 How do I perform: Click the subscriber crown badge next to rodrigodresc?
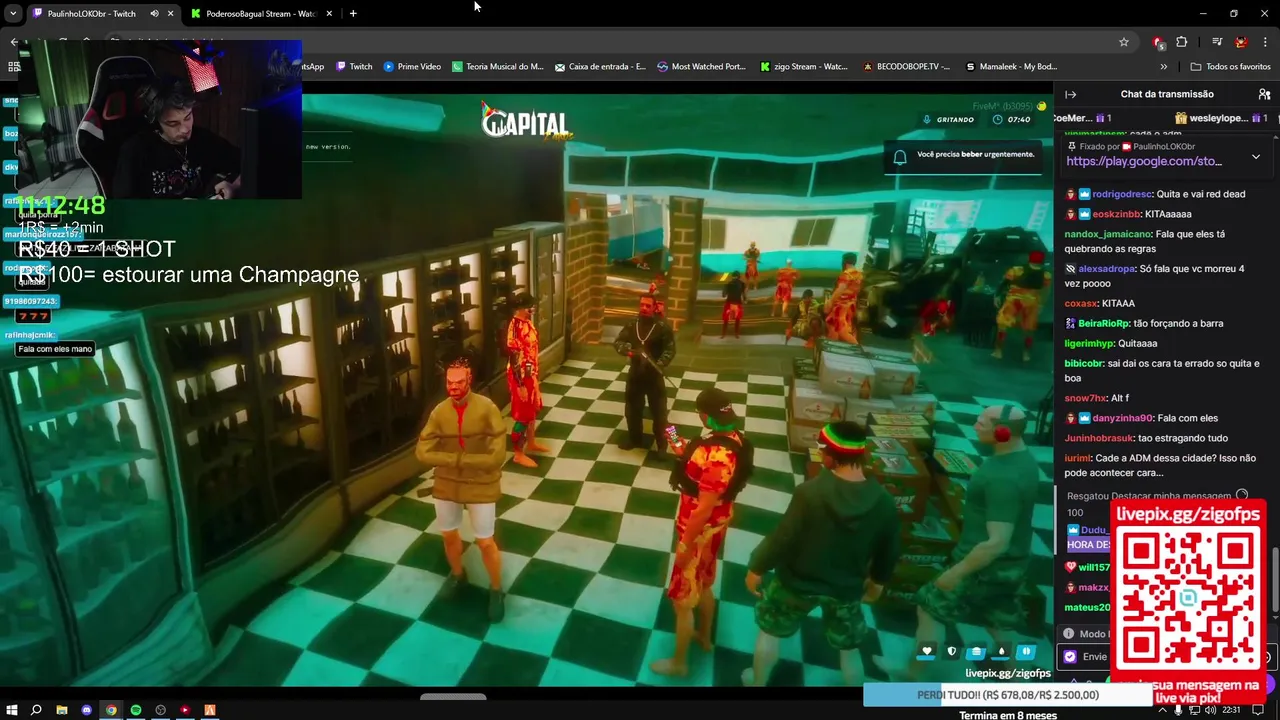(1084, 194)
